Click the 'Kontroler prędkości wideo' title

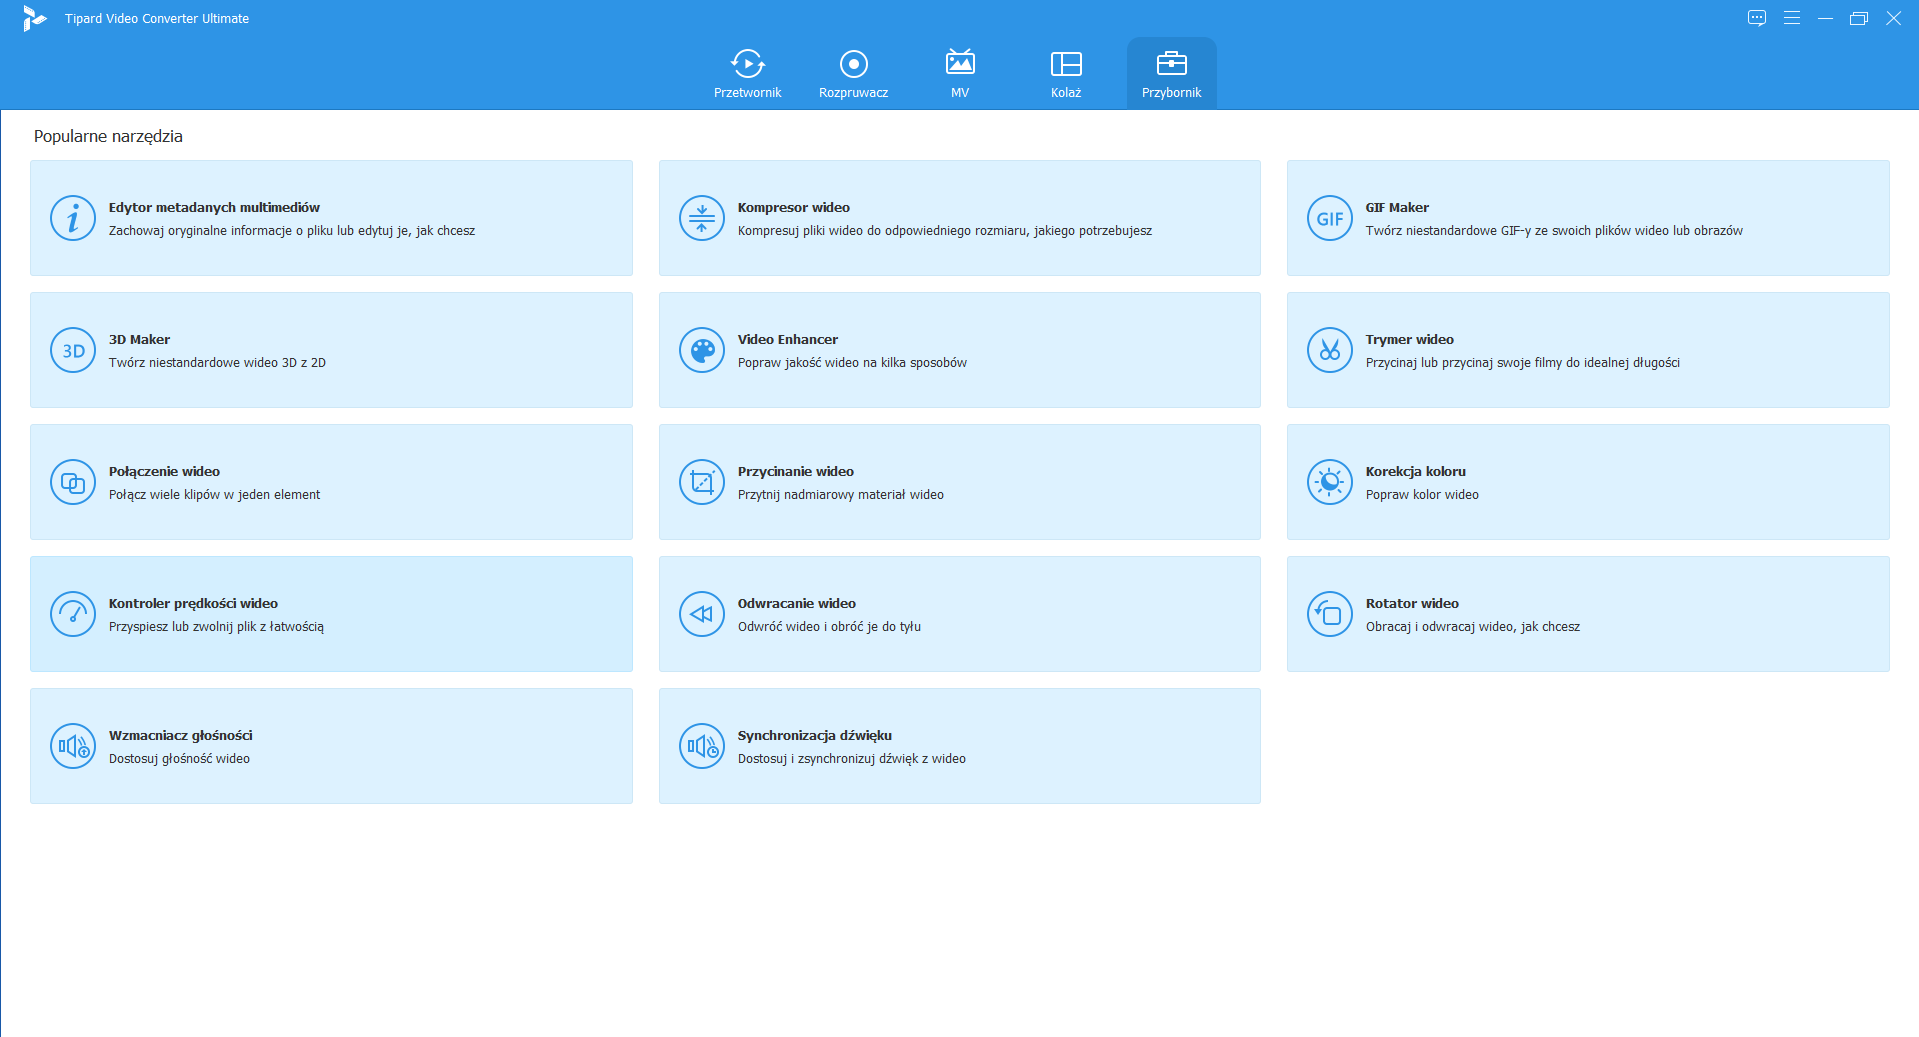pos(193,604)
